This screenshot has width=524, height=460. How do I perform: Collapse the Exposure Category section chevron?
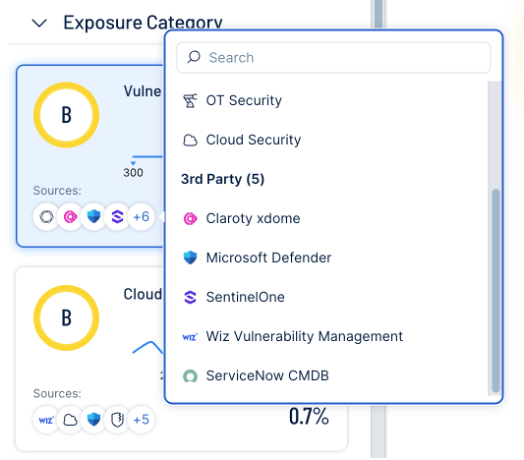point(39,23)
